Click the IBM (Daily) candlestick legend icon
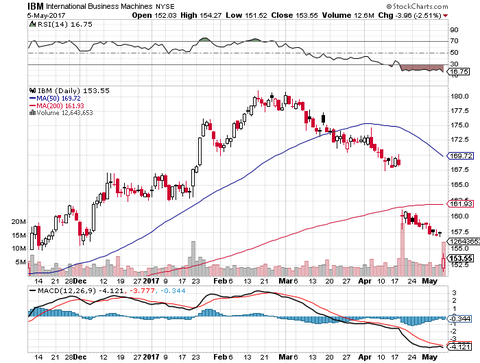Image resolution: width=480 pixels, height=363 pixels. [x=33, y=90]
